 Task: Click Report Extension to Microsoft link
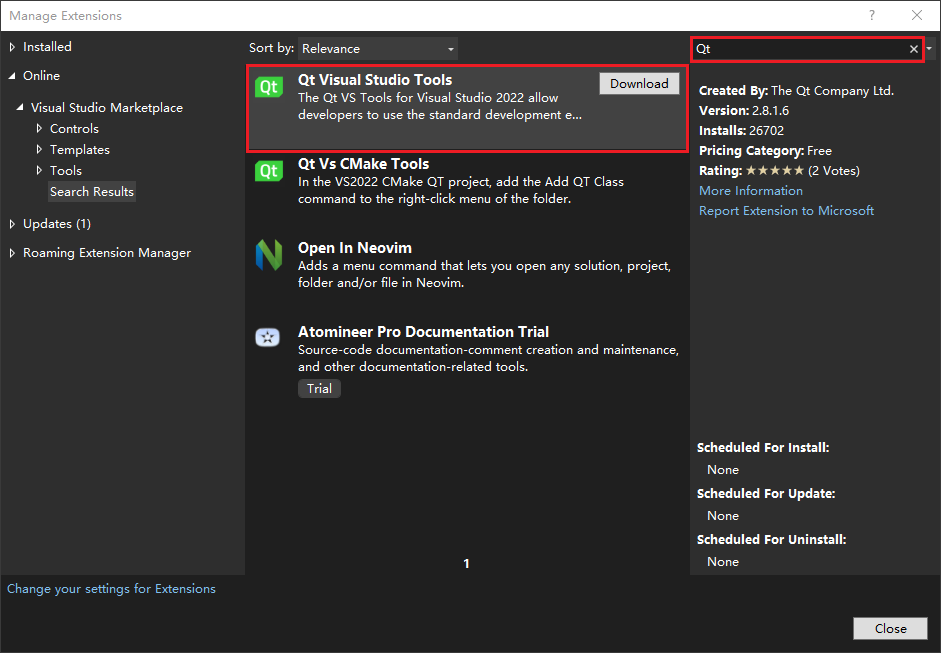coord(786,211)
